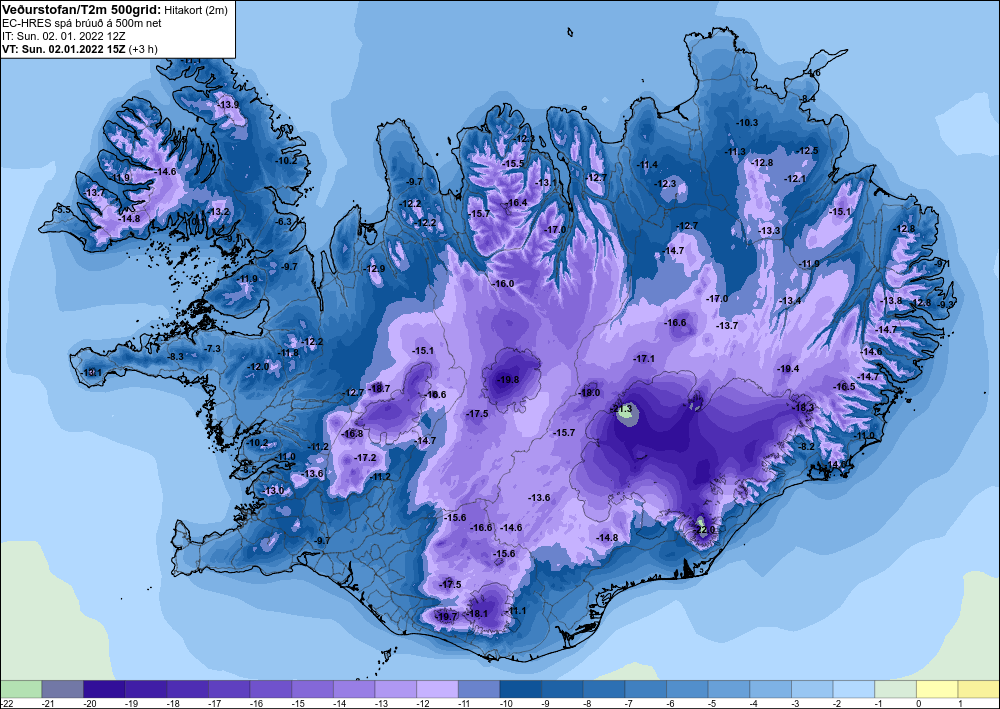Image resolution: width=1000 pixels, height=709 pixels.
Task: Click the -11.3 temperature label
Action: pyautogui.click(x=735, y=152)
